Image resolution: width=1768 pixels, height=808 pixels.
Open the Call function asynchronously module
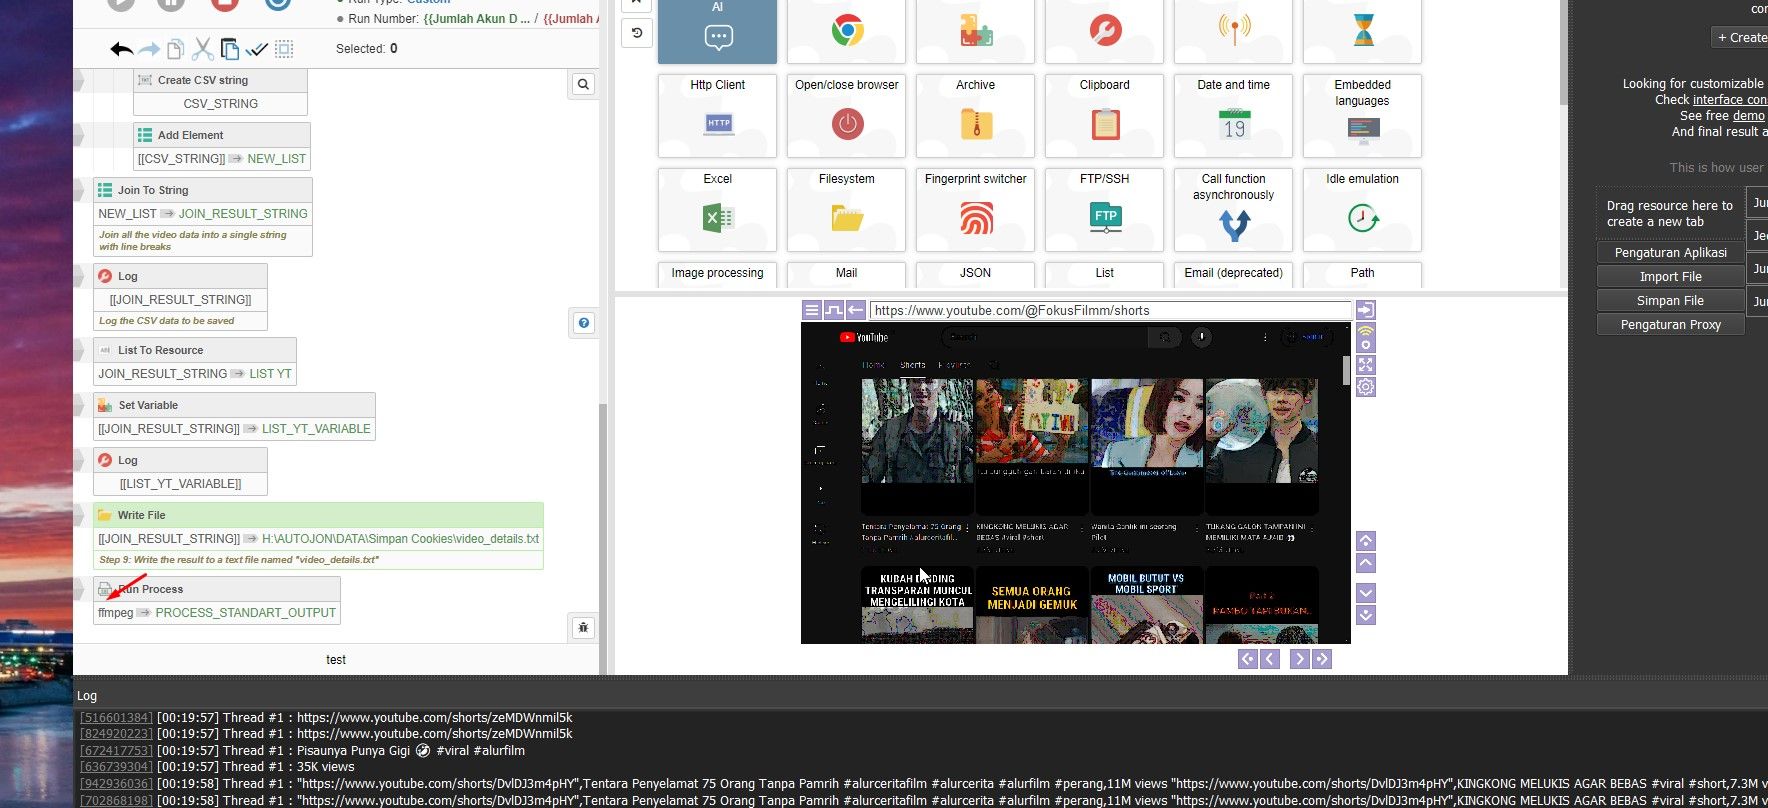tap(1233, 209)
